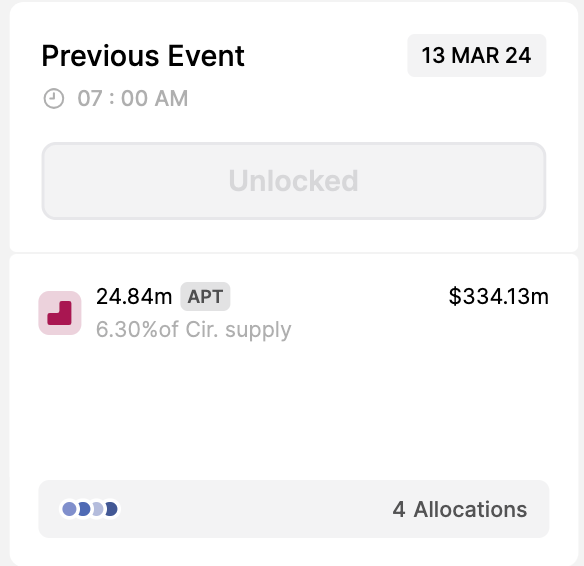Select the second allocation dot
584x566 pixels.
point(84,509)
